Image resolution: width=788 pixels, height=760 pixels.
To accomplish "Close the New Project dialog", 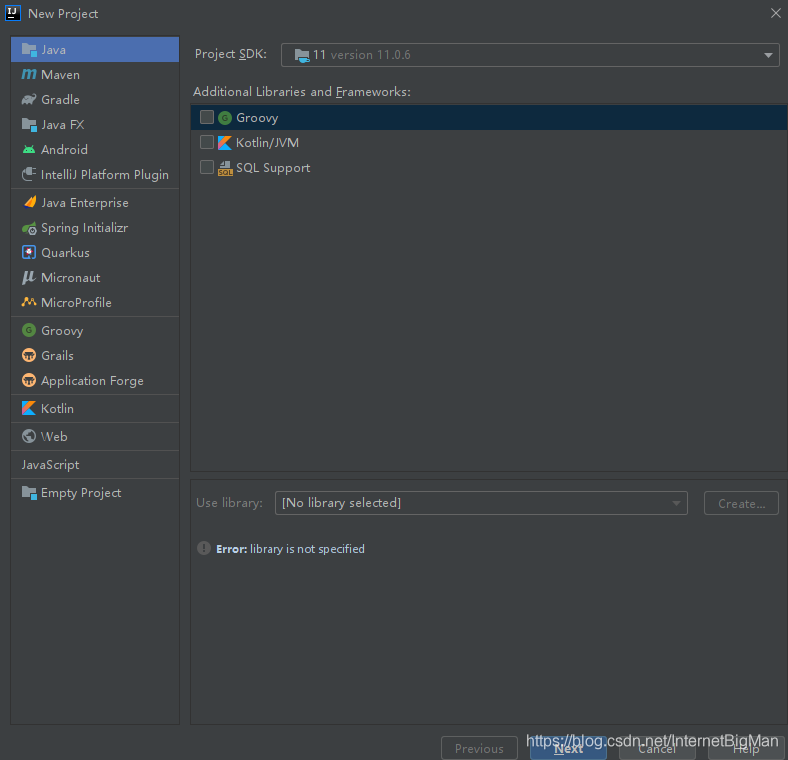I will (x=775, y=13).
